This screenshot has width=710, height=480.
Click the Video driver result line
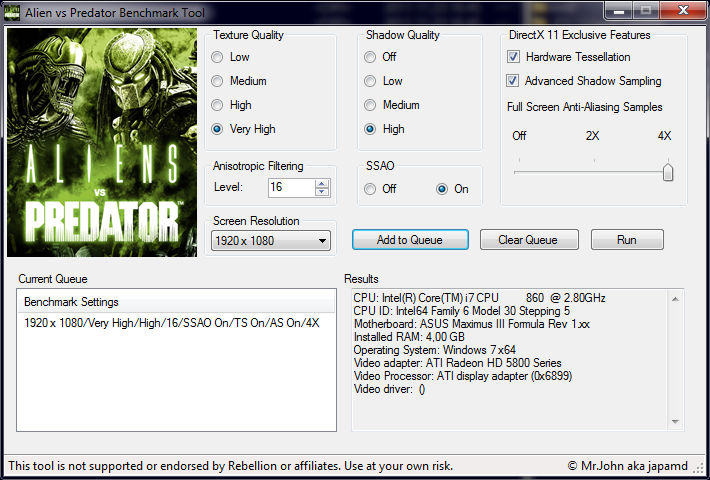pyautogui.click(x=389, y=389)
